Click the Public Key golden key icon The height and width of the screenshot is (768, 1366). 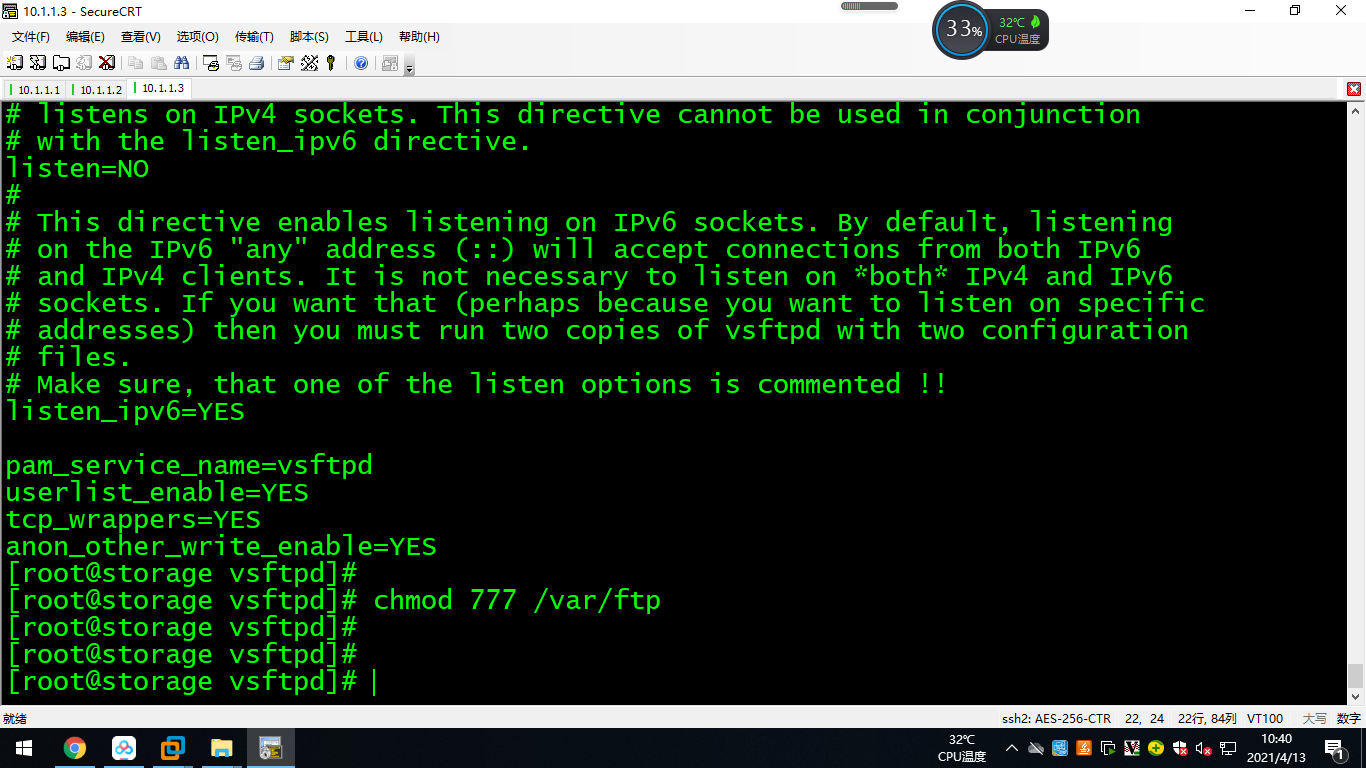point(331,63)
